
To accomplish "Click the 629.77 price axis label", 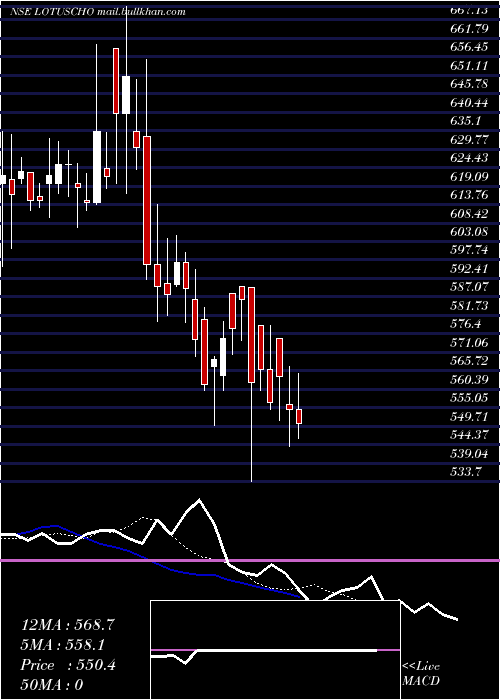I will tap(470, 140).
